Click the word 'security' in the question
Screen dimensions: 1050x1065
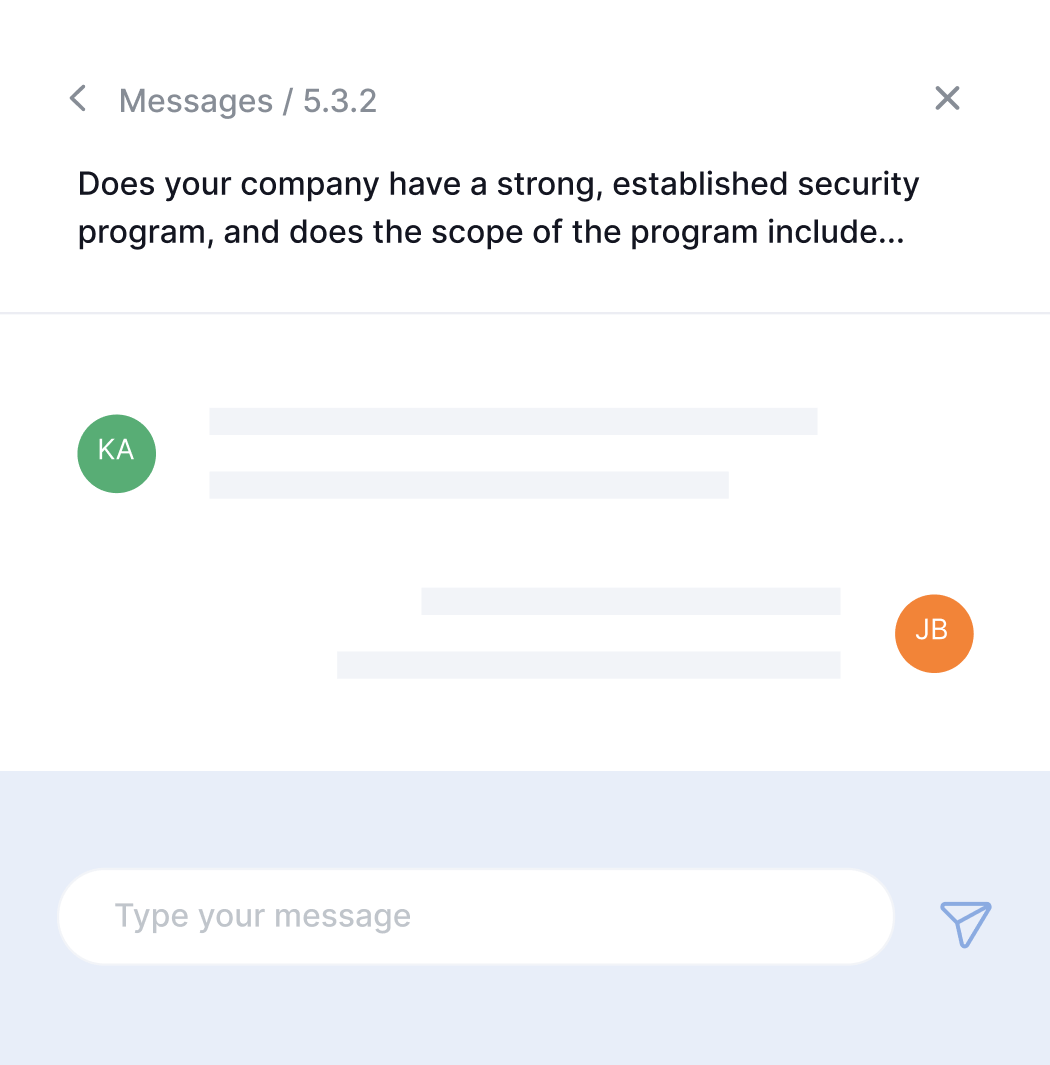pos(858,185)
